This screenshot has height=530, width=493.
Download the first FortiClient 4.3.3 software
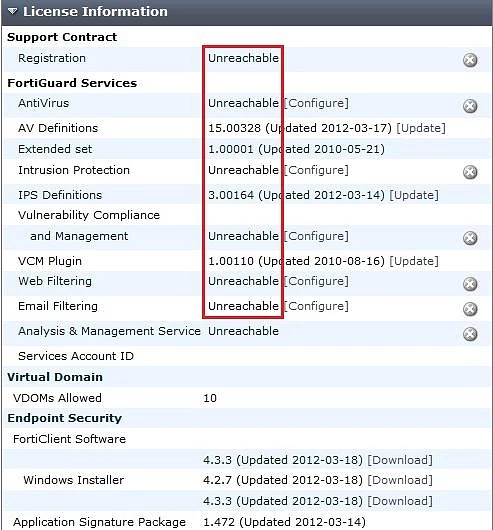[400, 460]
